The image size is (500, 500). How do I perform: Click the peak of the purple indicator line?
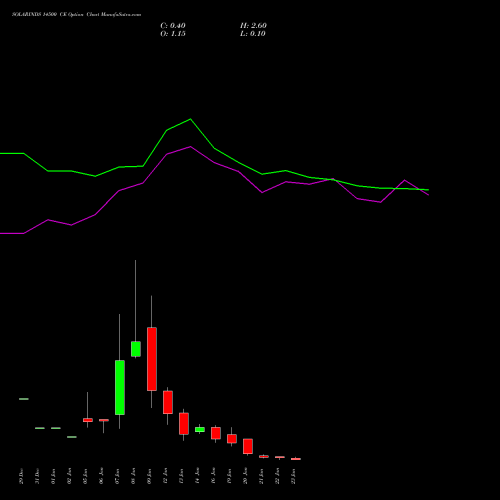click(x=191, y=147)
